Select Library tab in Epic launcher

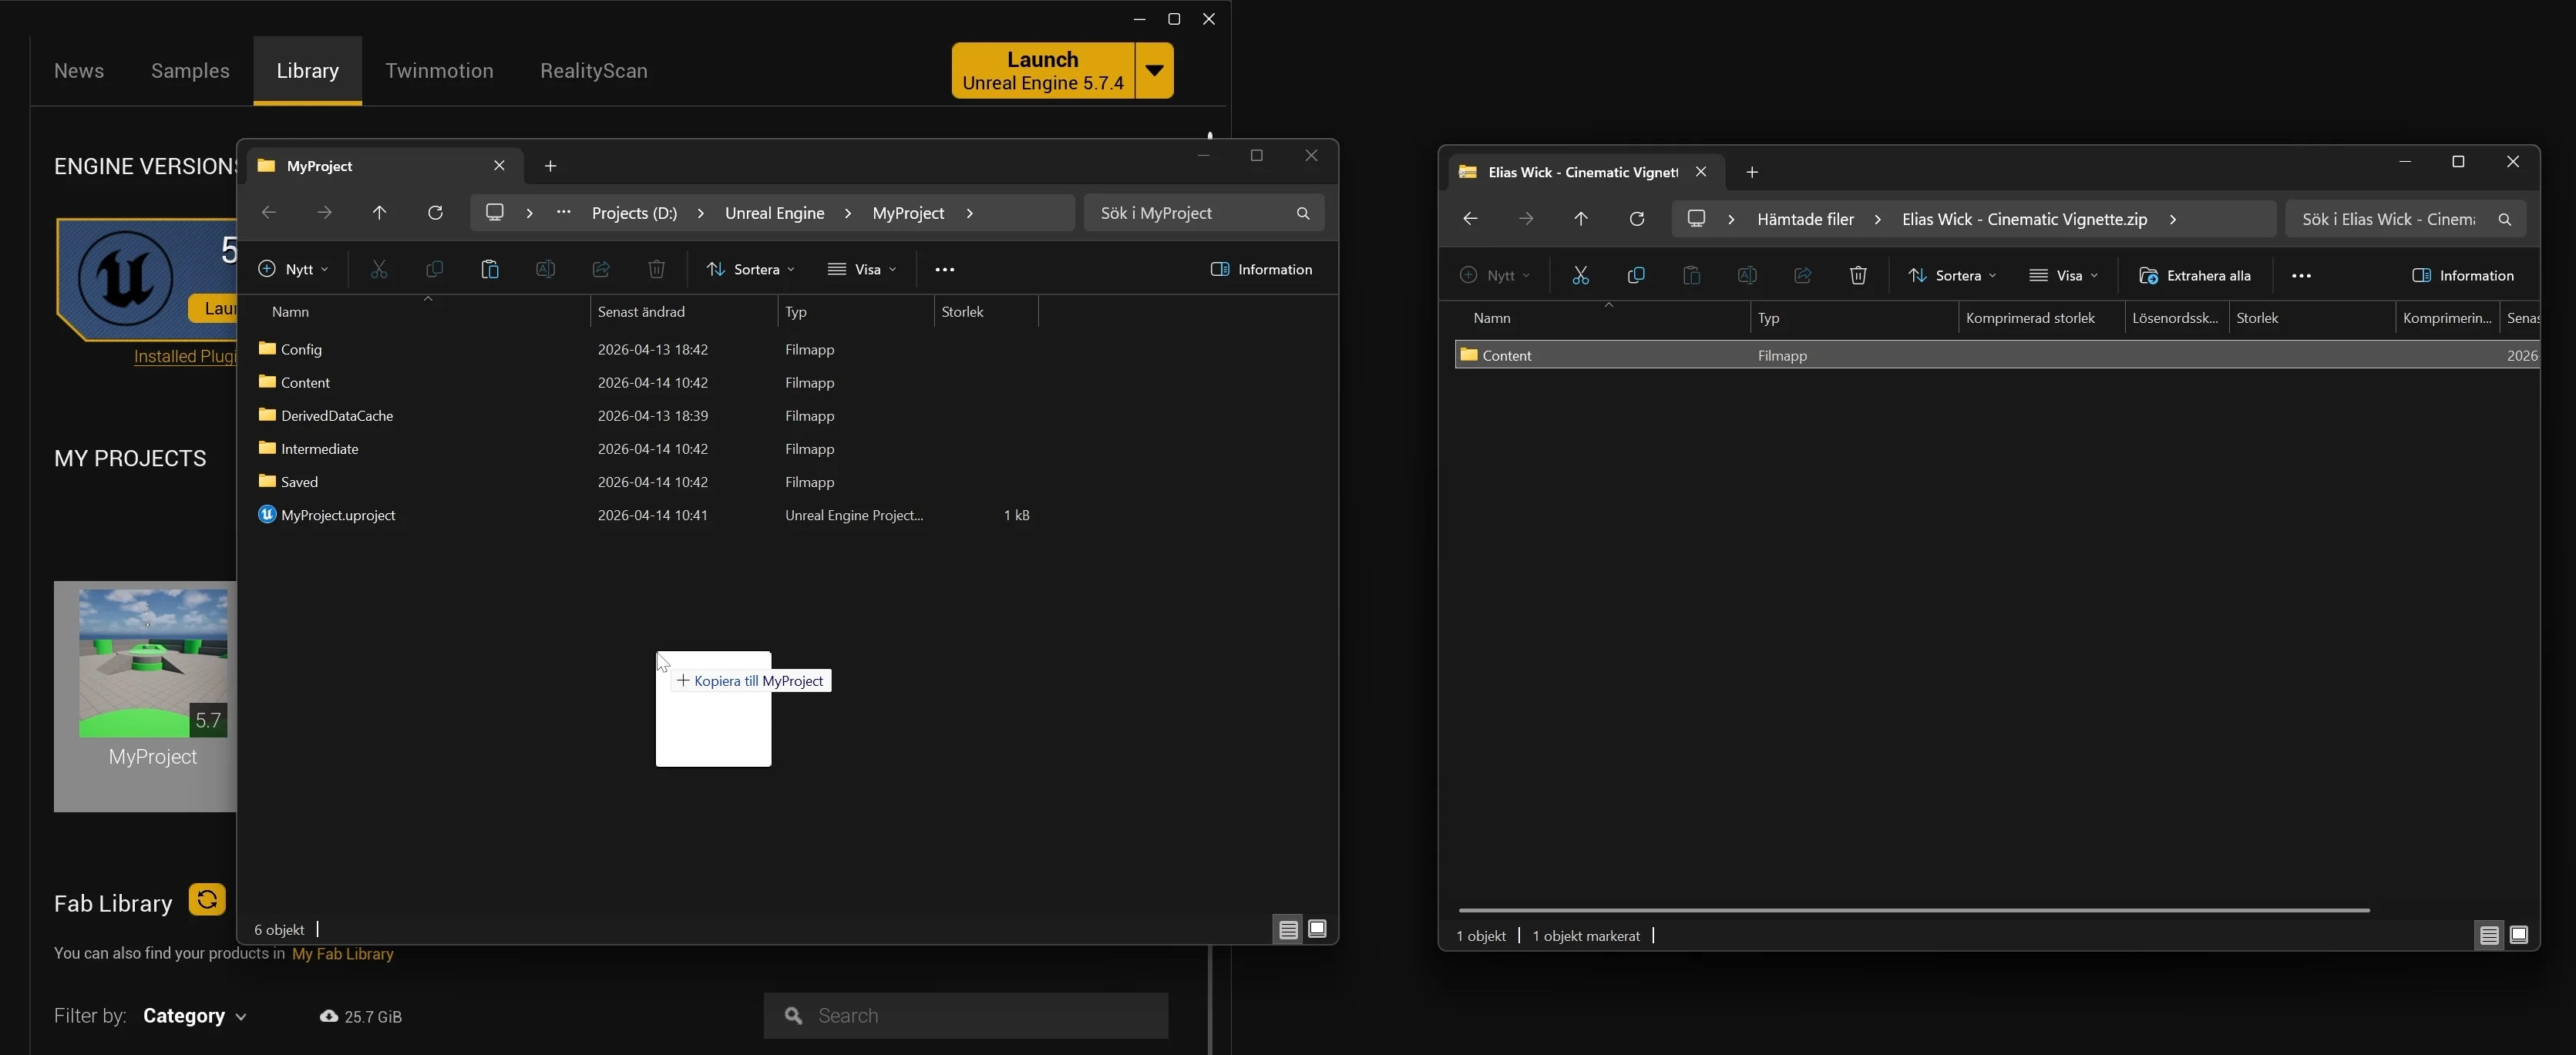[x=307, y=71]
